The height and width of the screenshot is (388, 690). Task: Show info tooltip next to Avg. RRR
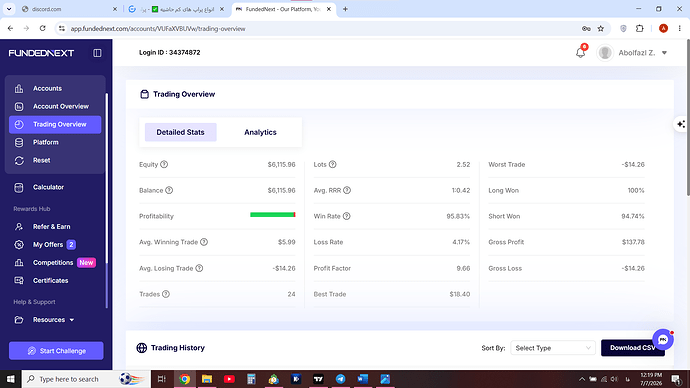(x=347, y=190)
